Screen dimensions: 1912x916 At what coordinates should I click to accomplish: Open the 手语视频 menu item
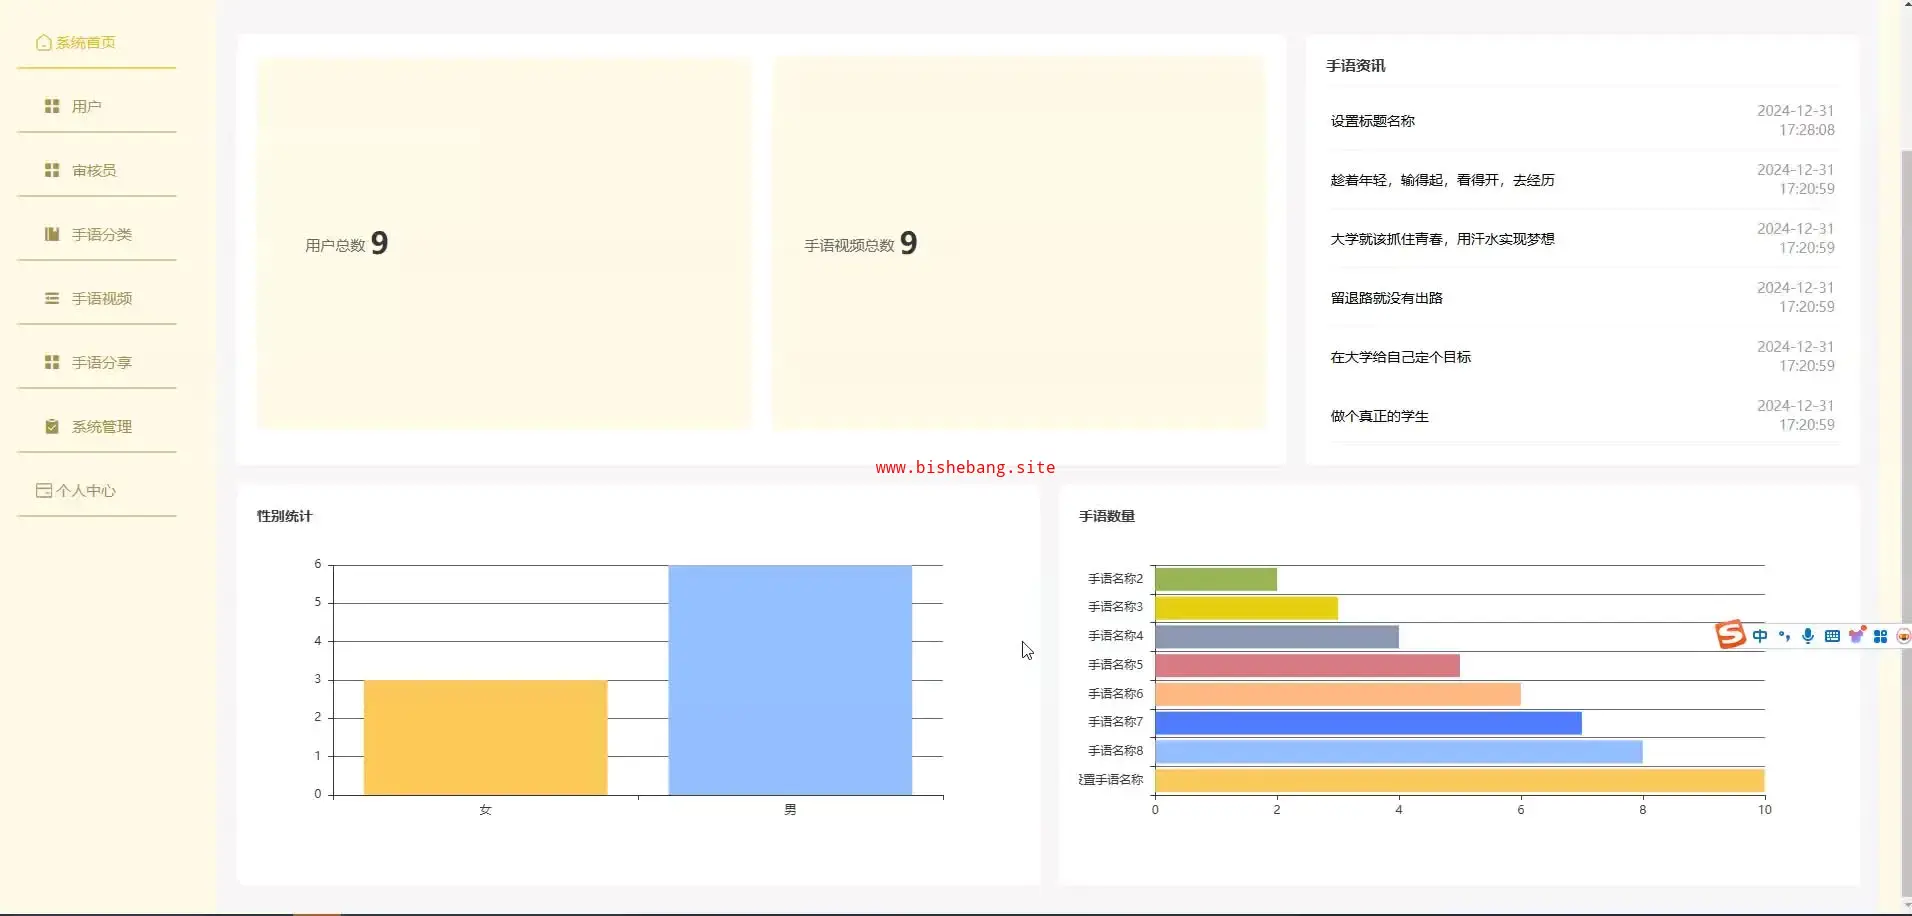pos(96,298)
